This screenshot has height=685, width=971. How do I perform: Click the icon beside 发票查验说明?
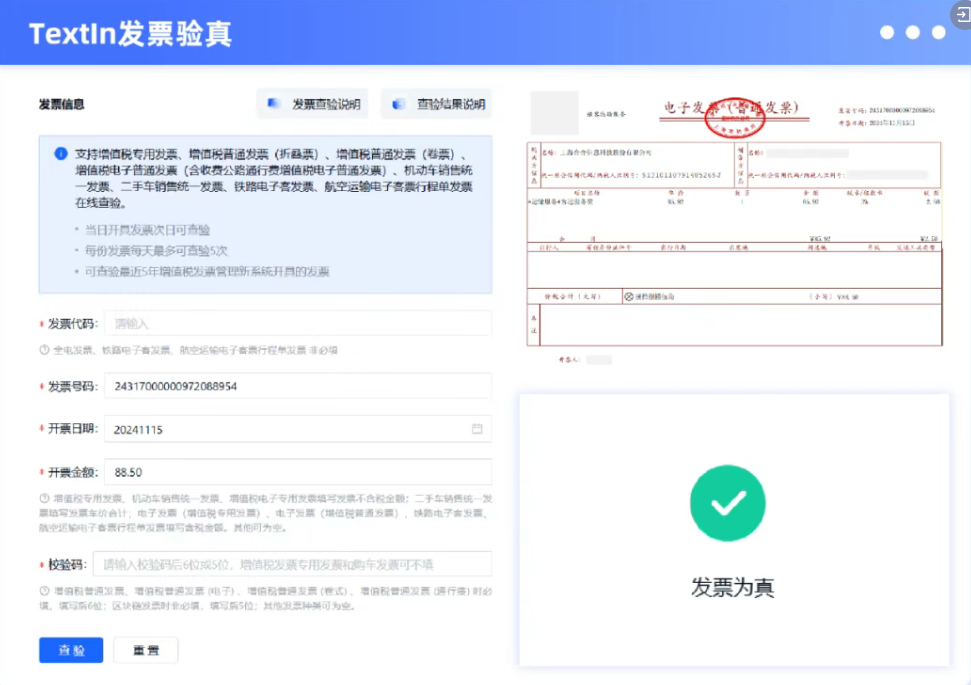coord(274,103)
